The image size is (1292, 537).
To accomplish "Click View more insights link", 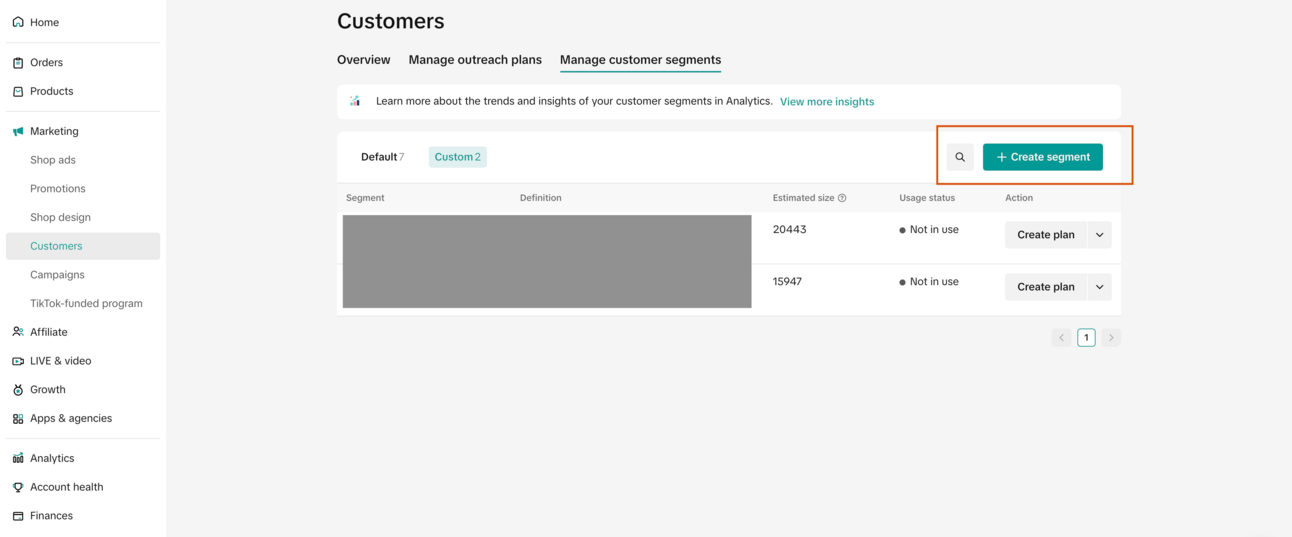I will (x=826, y=102).
